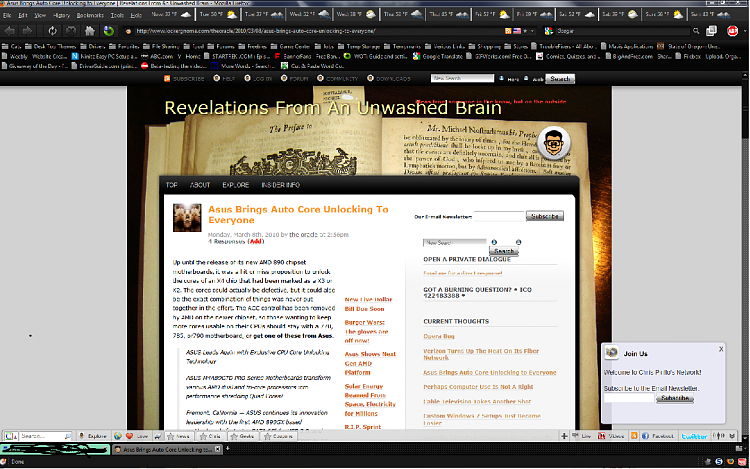This screenshot has width=750, height=469.
Task: Click the plus icon in the bottom toolbar
Action: click(x=564, y=436)
